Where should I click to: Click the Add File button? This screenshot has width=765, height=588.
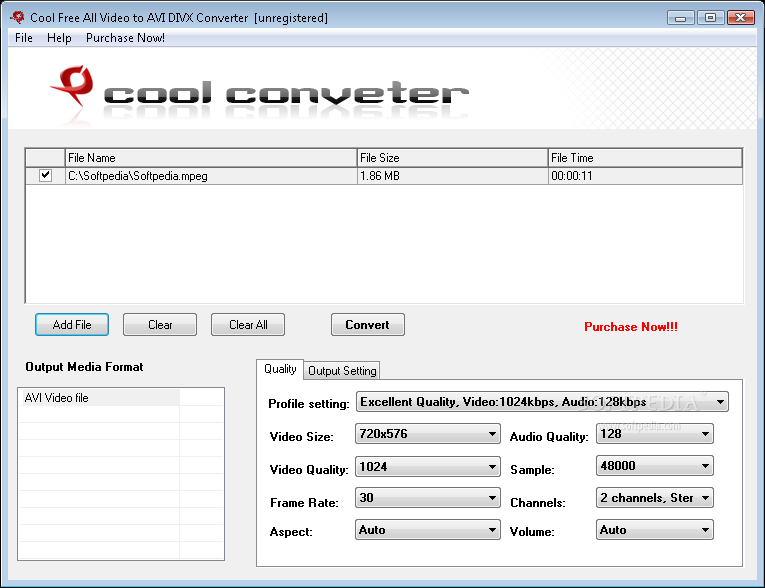(x=72, y=324)
